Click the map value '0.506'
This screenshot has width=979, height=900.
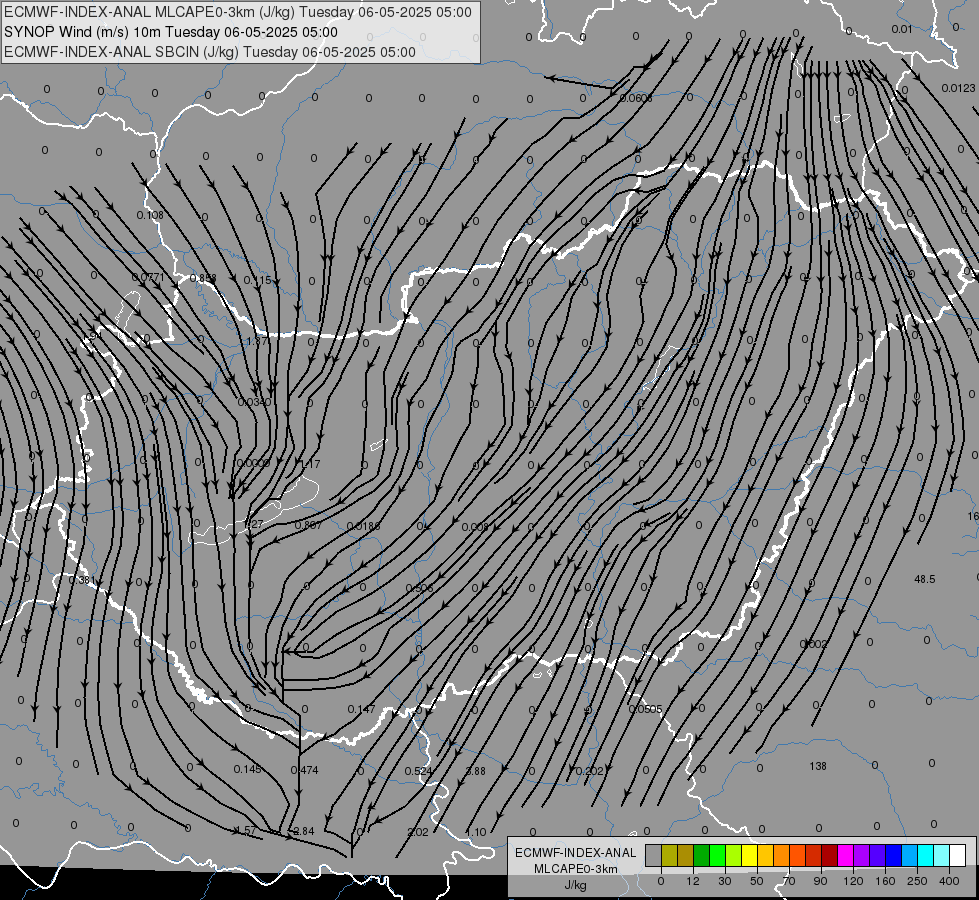[419, 588]
